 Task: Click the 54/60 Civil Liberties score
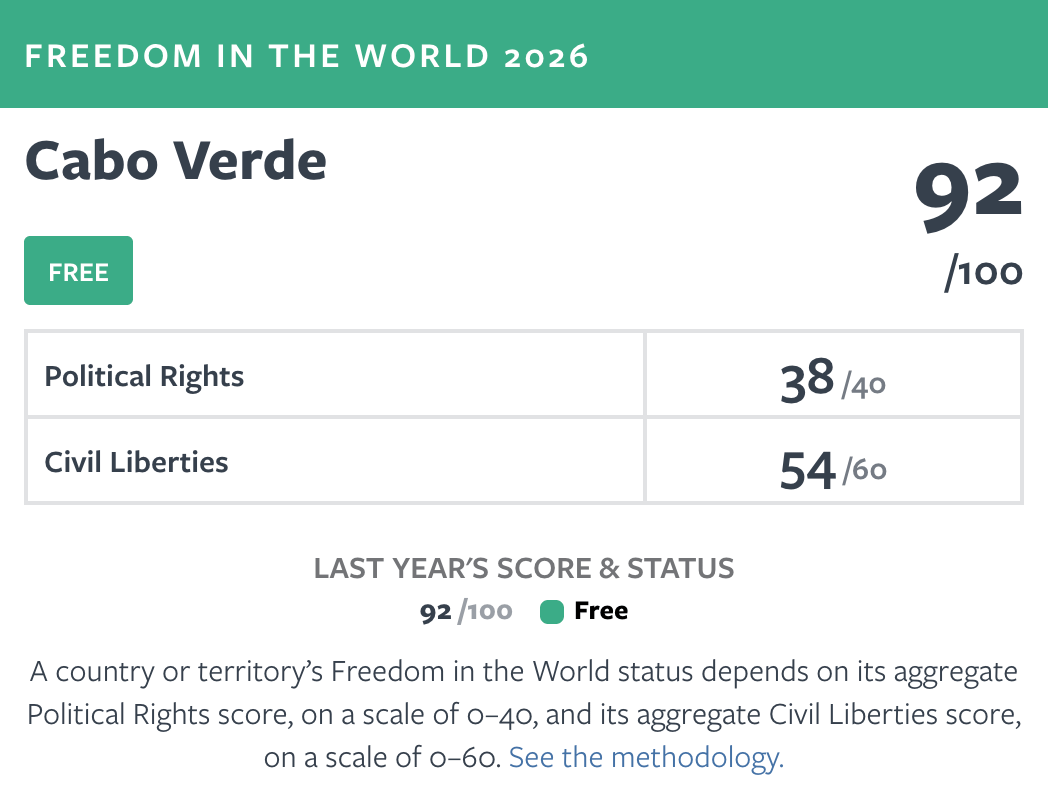pyautogui.click(x=833, y=470)
